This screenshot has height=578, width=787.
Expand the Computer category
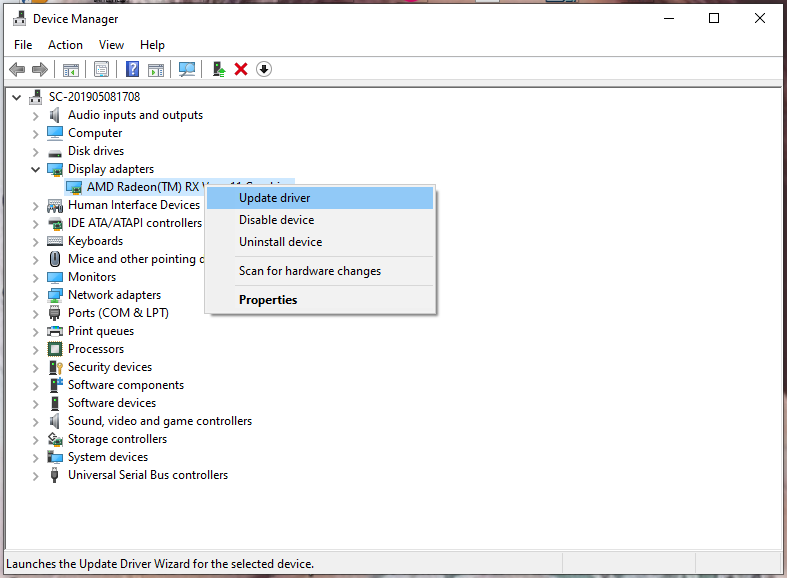pos(35,134)
